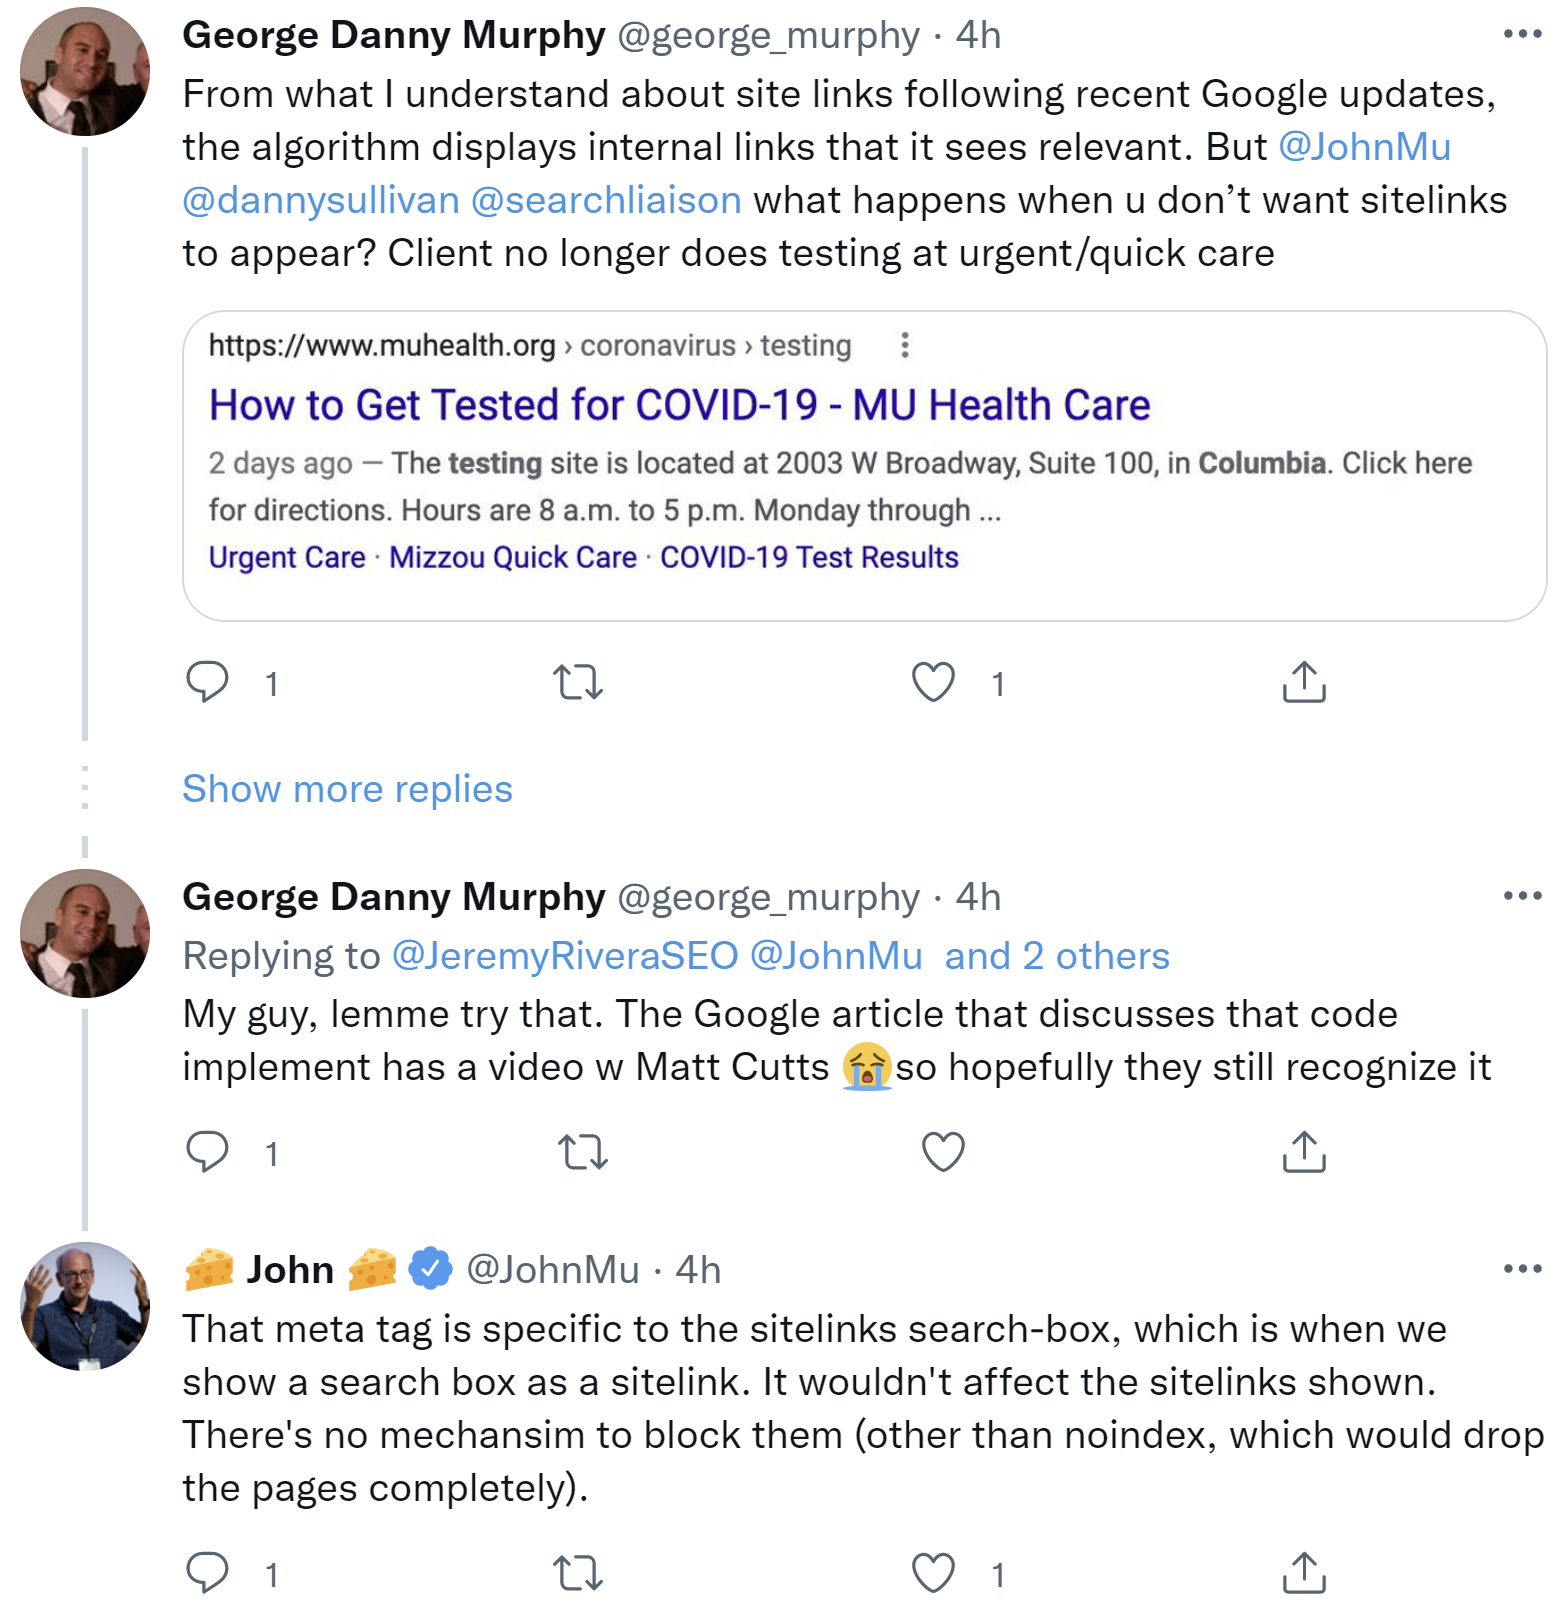Expand hidden replies via Show more replies
This screenshot has height=1609, width=1566.
347,789
